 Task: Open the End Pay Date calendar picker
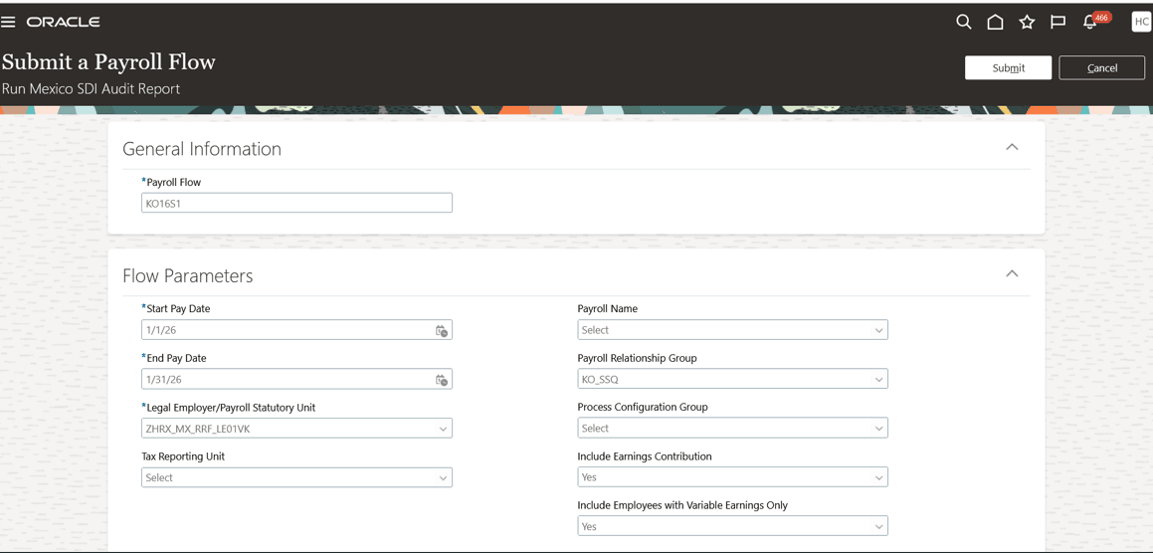click(441, 379)
